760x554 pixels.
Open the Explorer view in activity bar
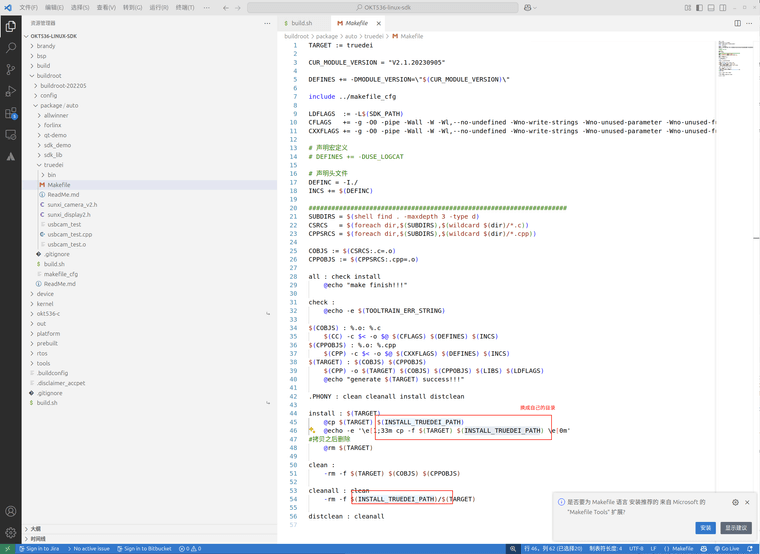11,26
